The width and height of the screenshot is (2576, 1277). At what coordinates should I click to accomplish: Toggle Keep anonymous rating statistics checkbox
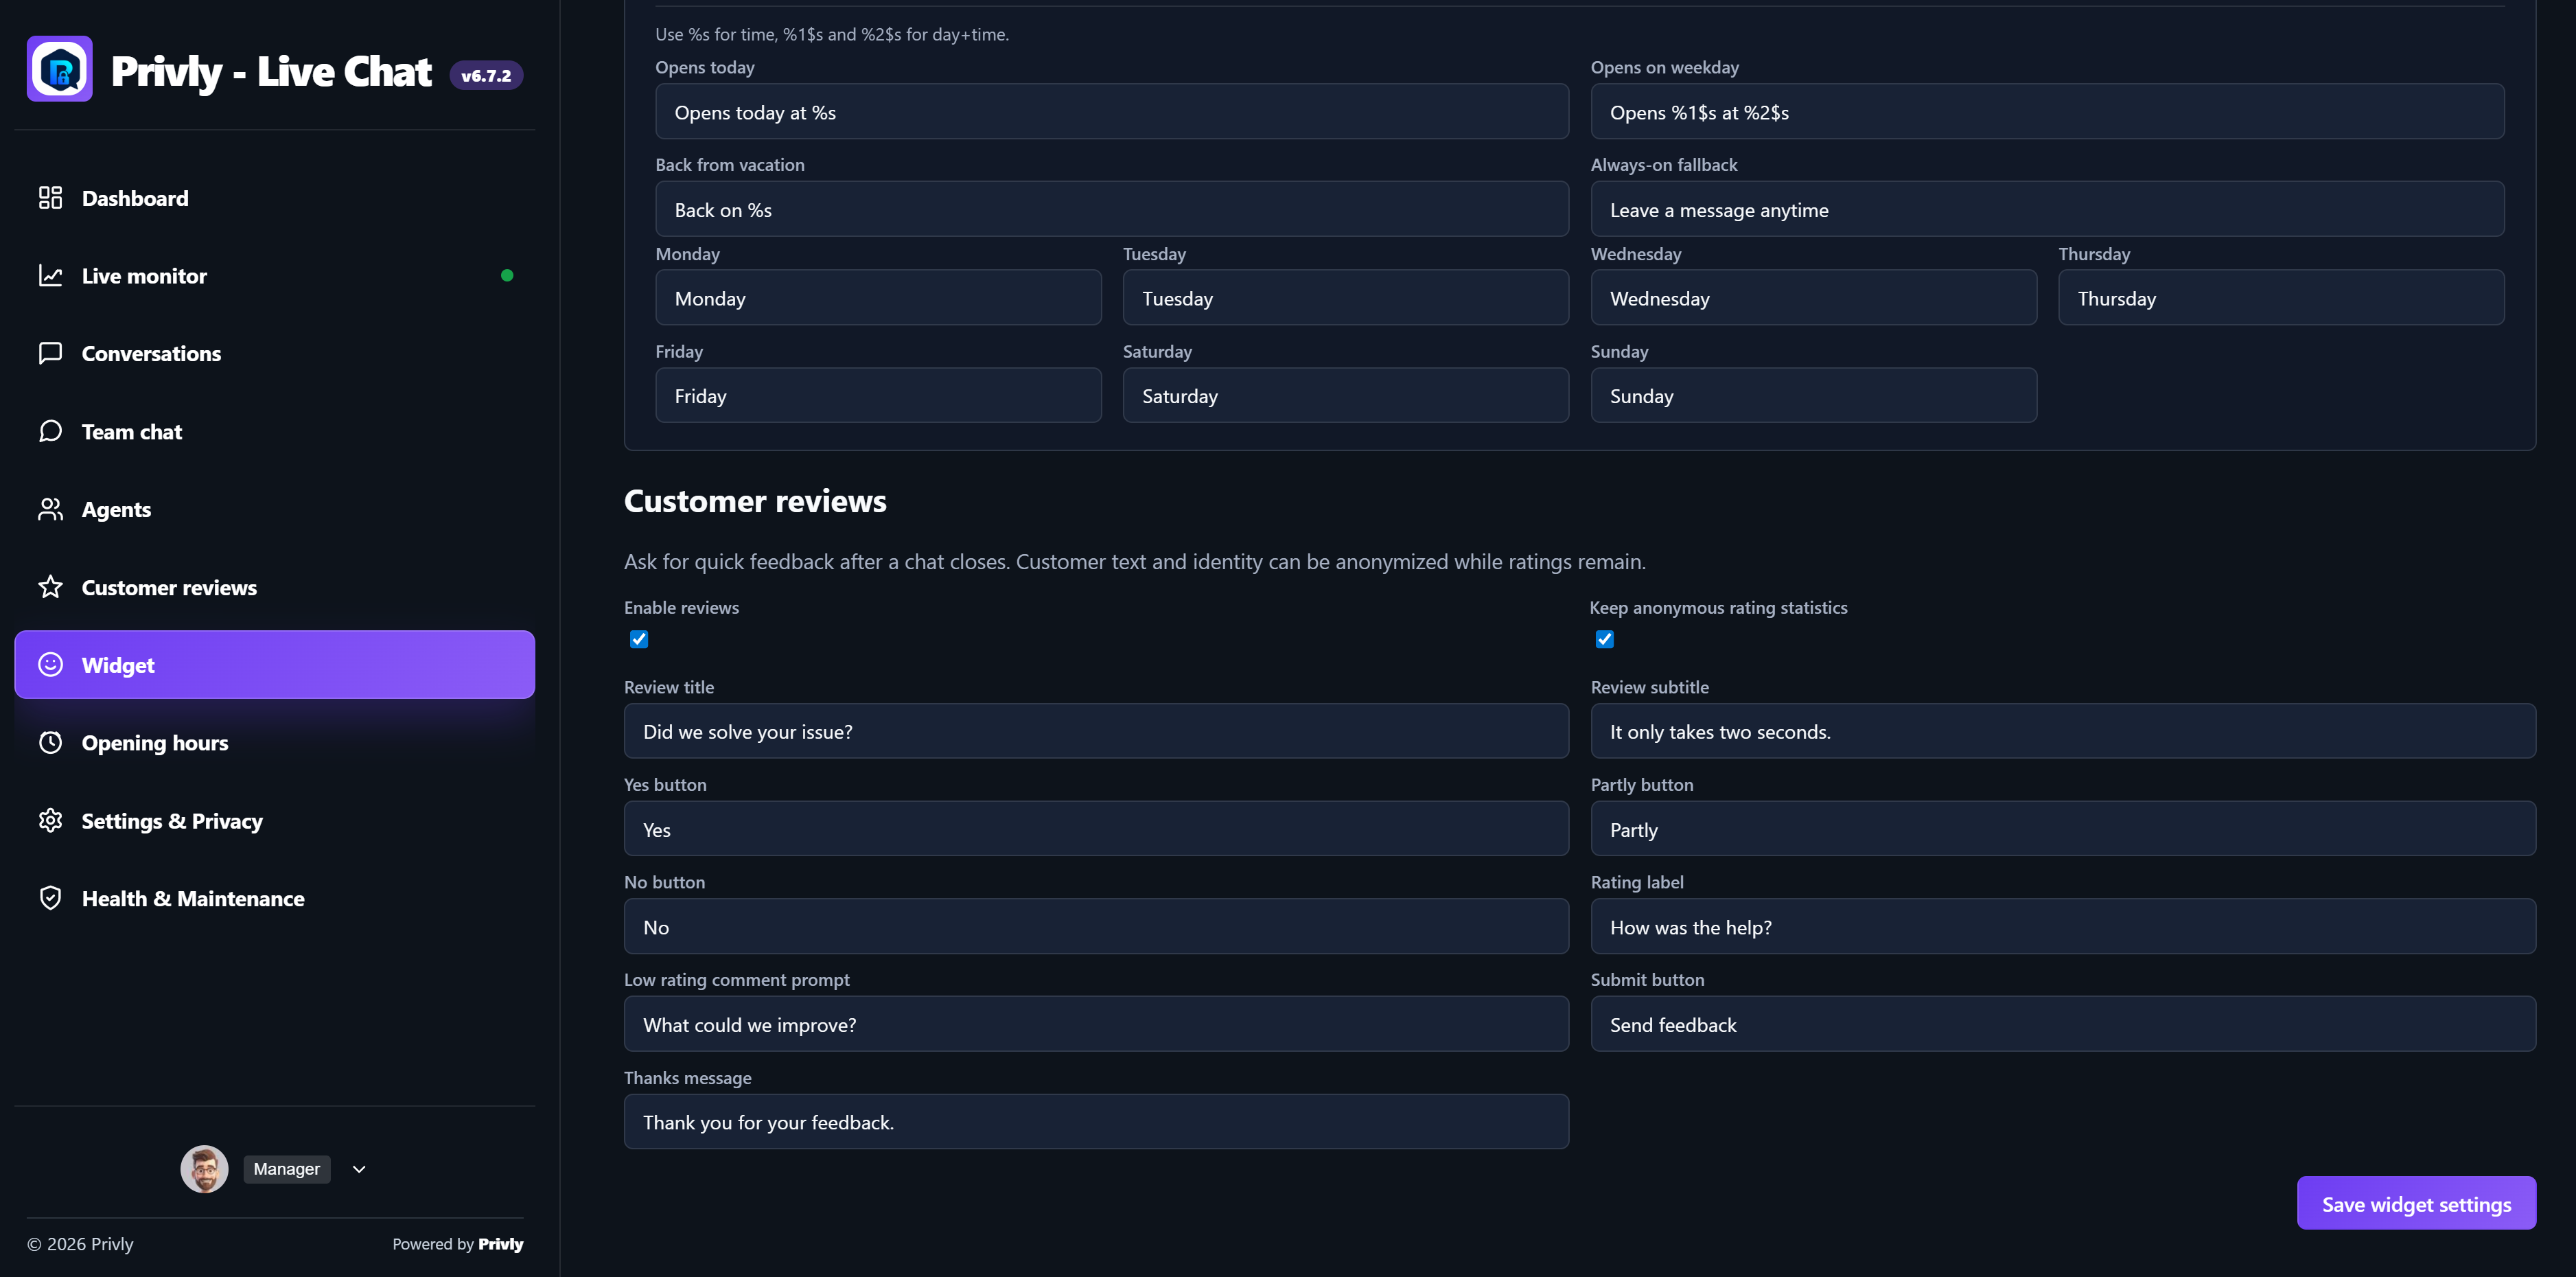click(1605, 639)
